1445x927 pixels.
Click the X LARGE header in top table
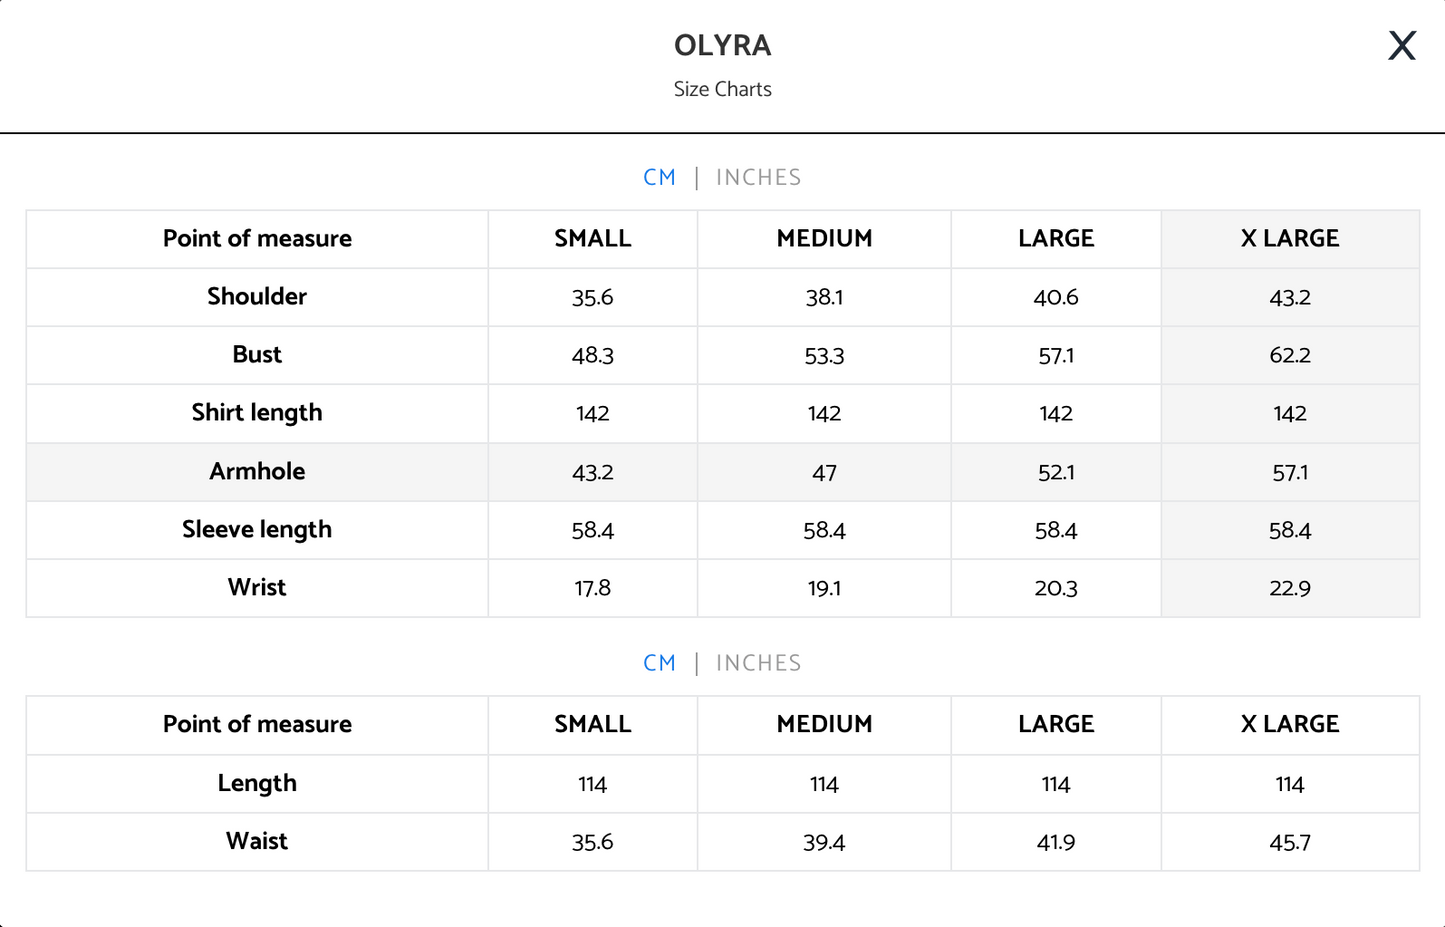[1290, 239]
